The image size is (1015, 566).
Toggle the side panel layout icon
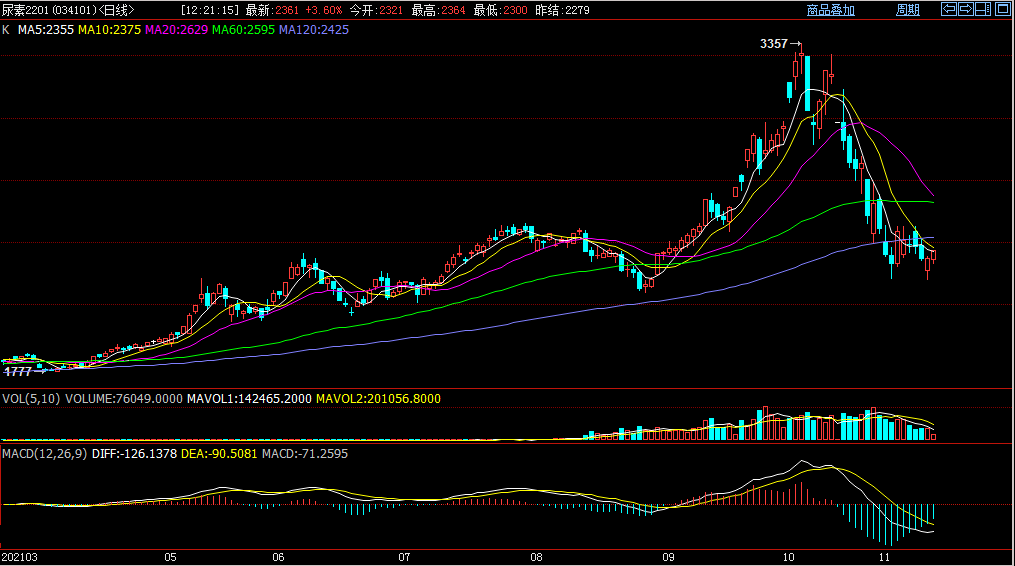coord(982,9)
